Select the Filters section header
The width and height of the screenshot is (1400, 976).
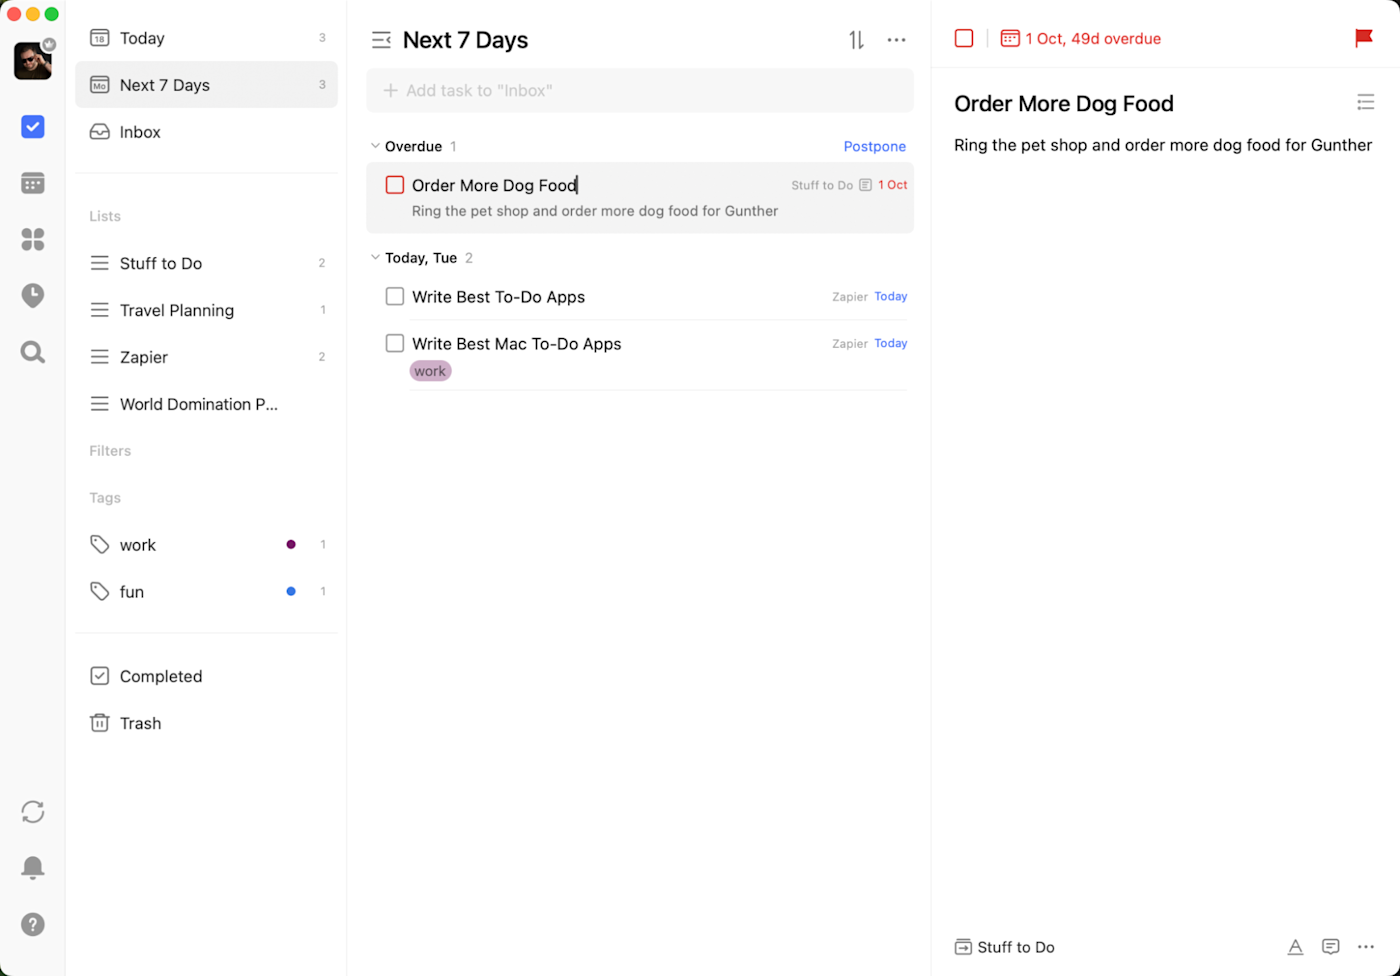pyautogui.click(x=110, y=451)
